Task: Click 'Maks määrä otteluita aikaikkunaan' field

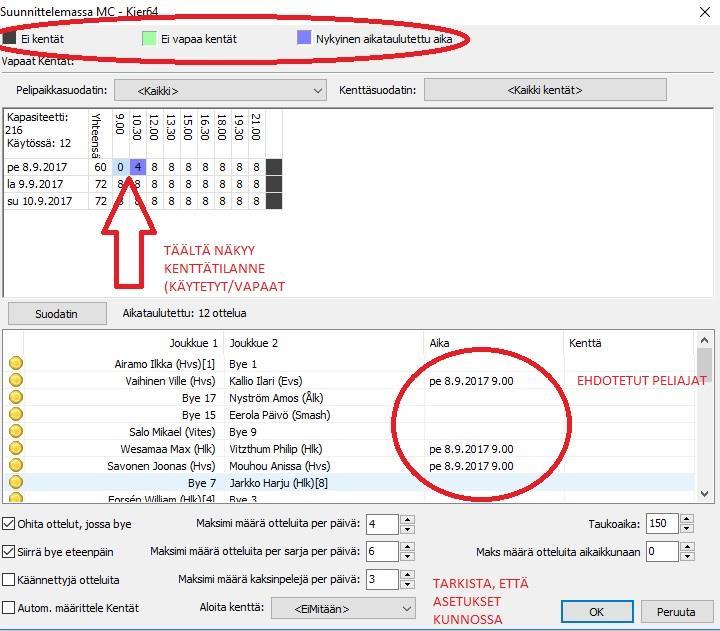Action: pyautogui.click(x=662, y=552)
